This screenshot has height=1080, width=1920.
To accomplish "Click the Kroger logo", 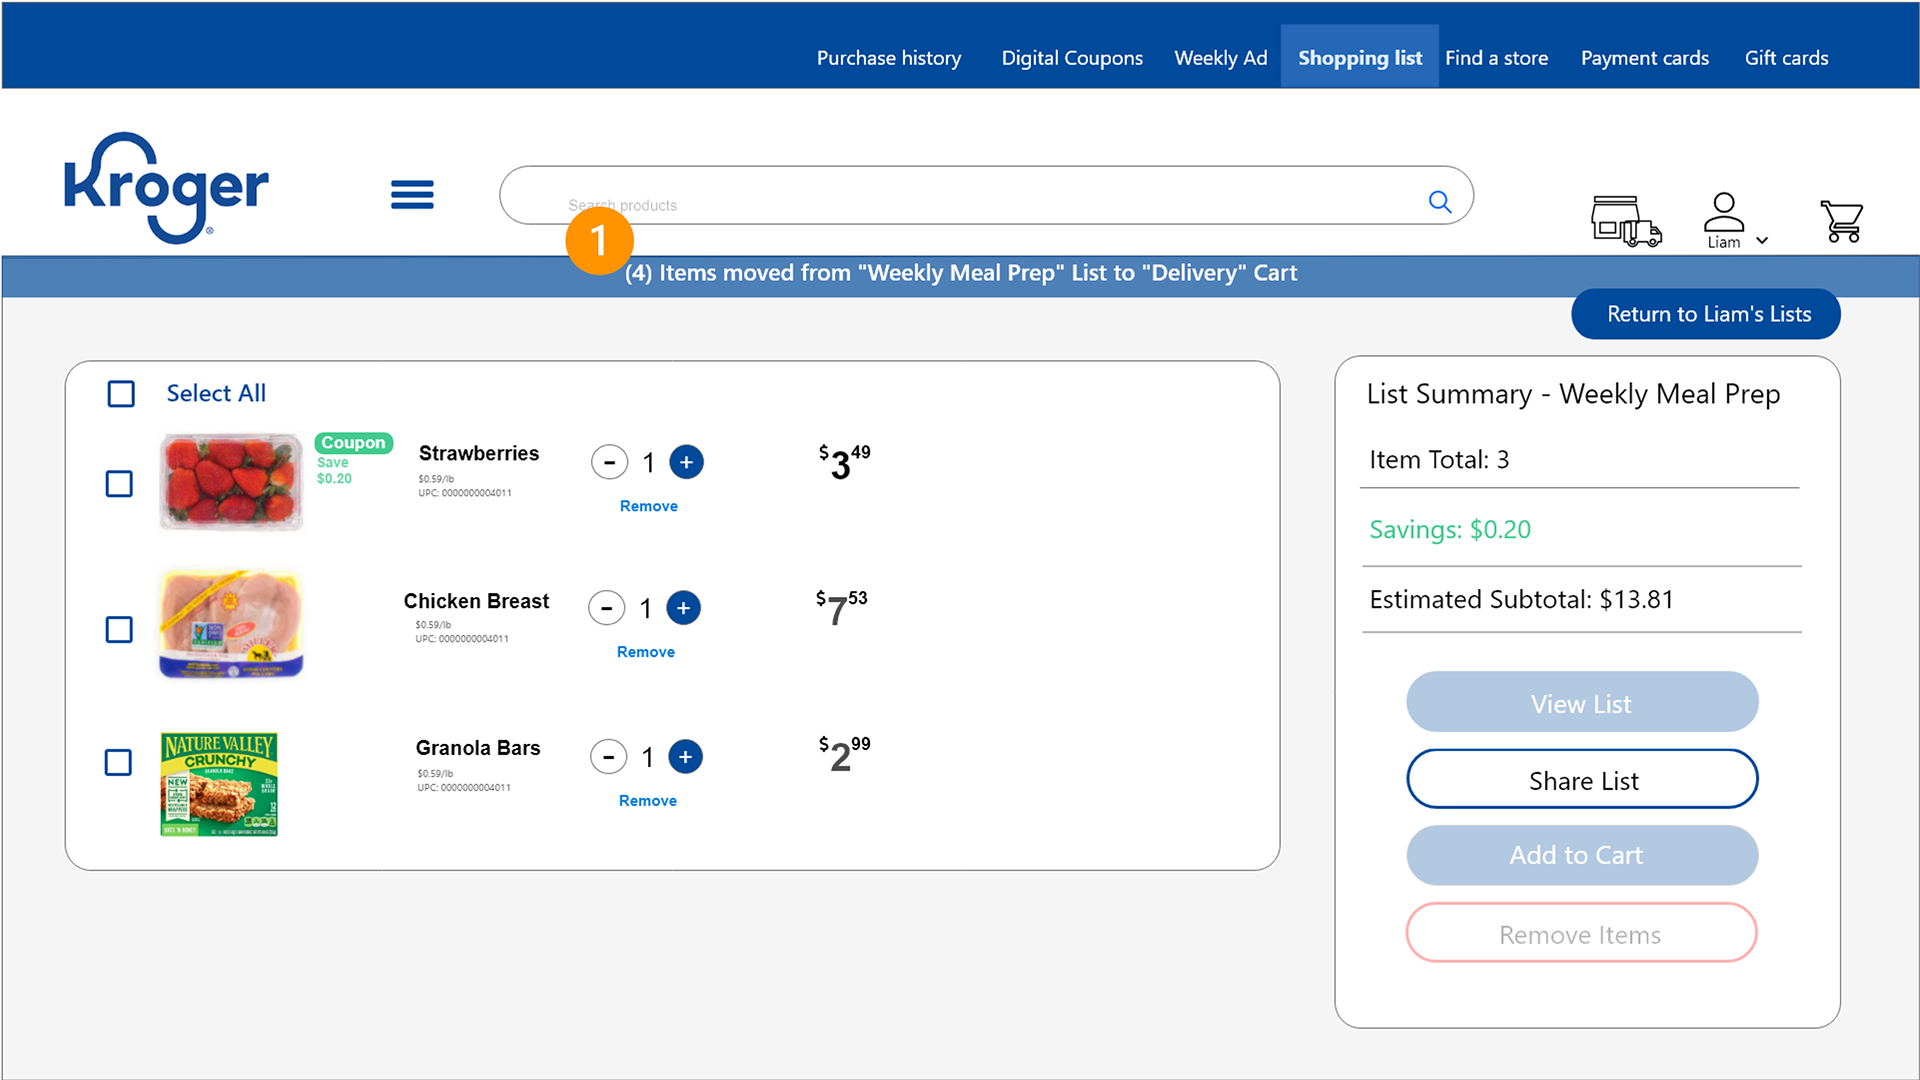I will click(166, 188).
